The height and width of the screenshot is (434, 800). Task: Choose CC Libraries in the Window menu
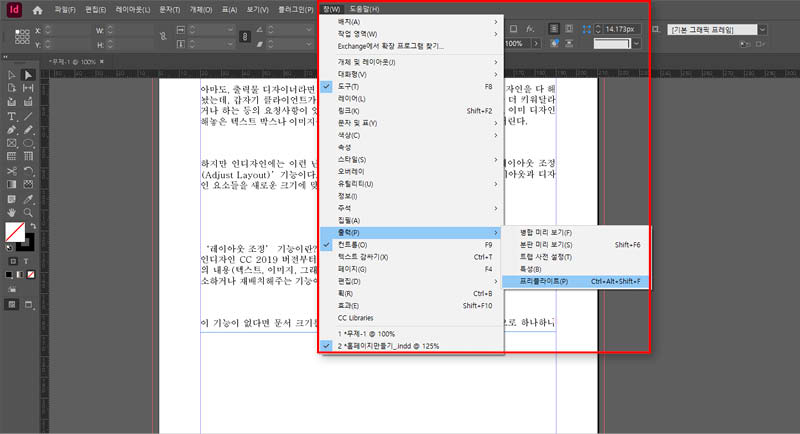[411, 318]
